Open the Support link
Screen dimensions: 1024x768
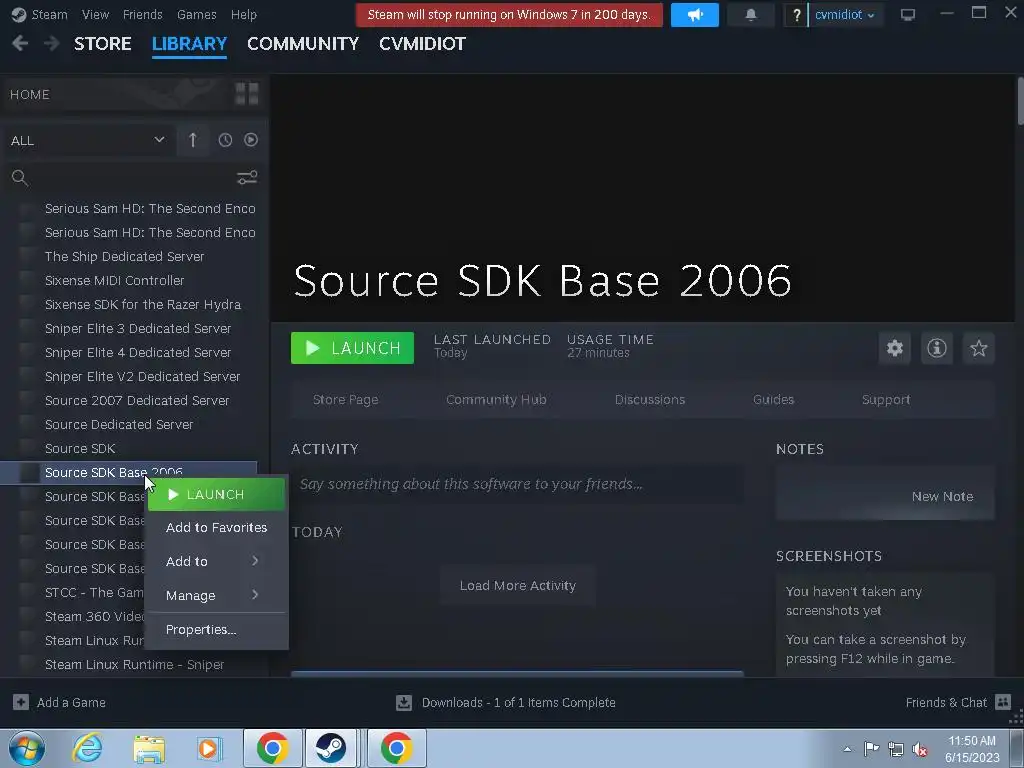pos(886,400)
